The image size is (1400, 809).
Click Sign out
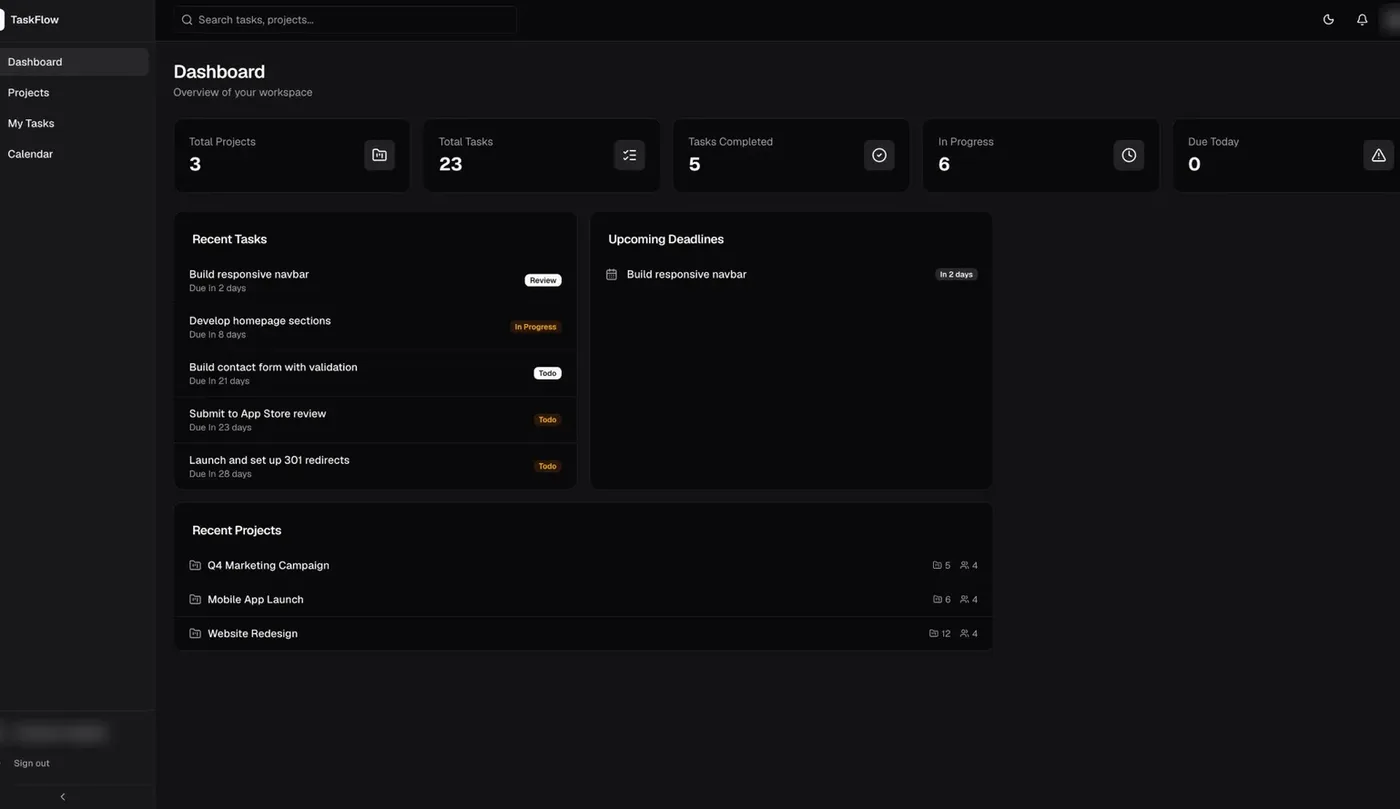coord(31,763)
